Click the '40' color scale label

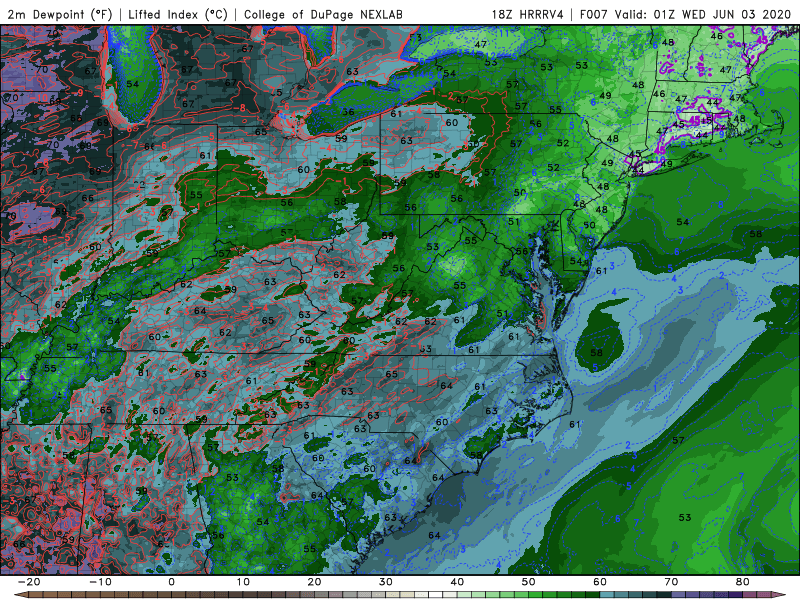(457, 582)
